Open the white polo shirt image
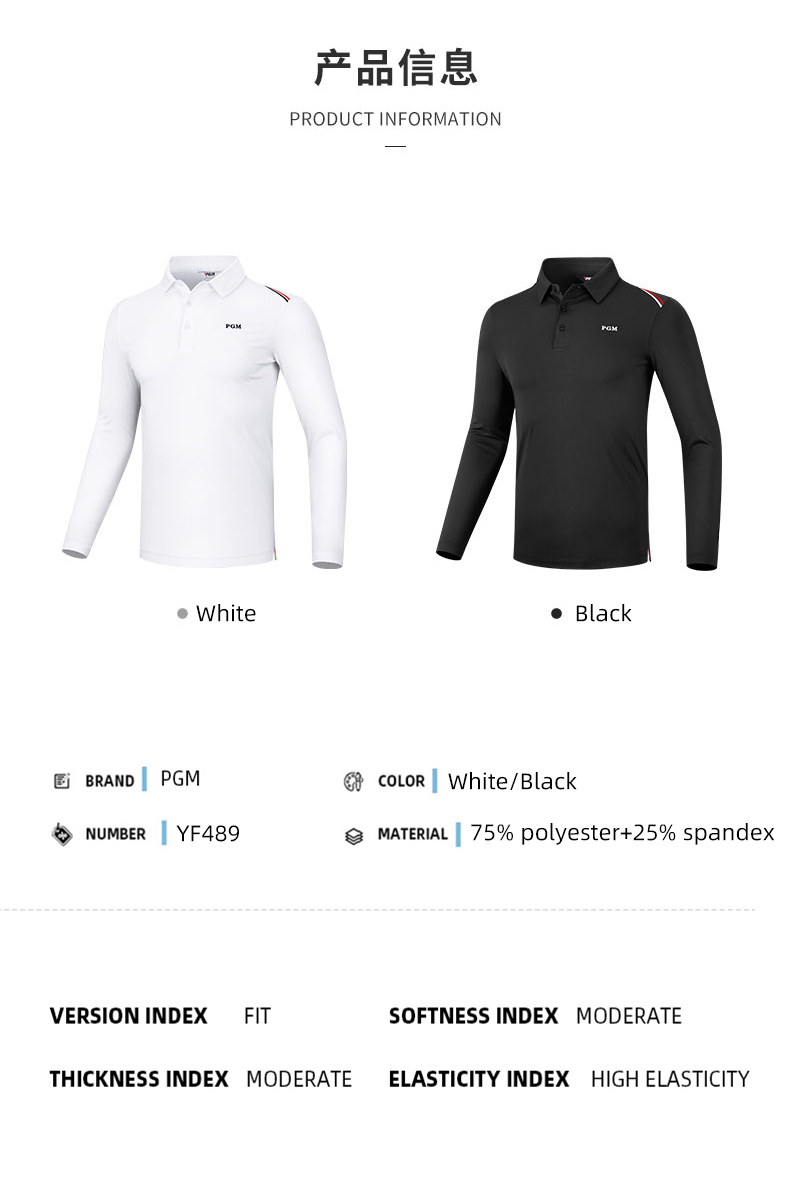Image resolution: width=790 pixels, height=1185 pixels. click(x=205, y=412)
